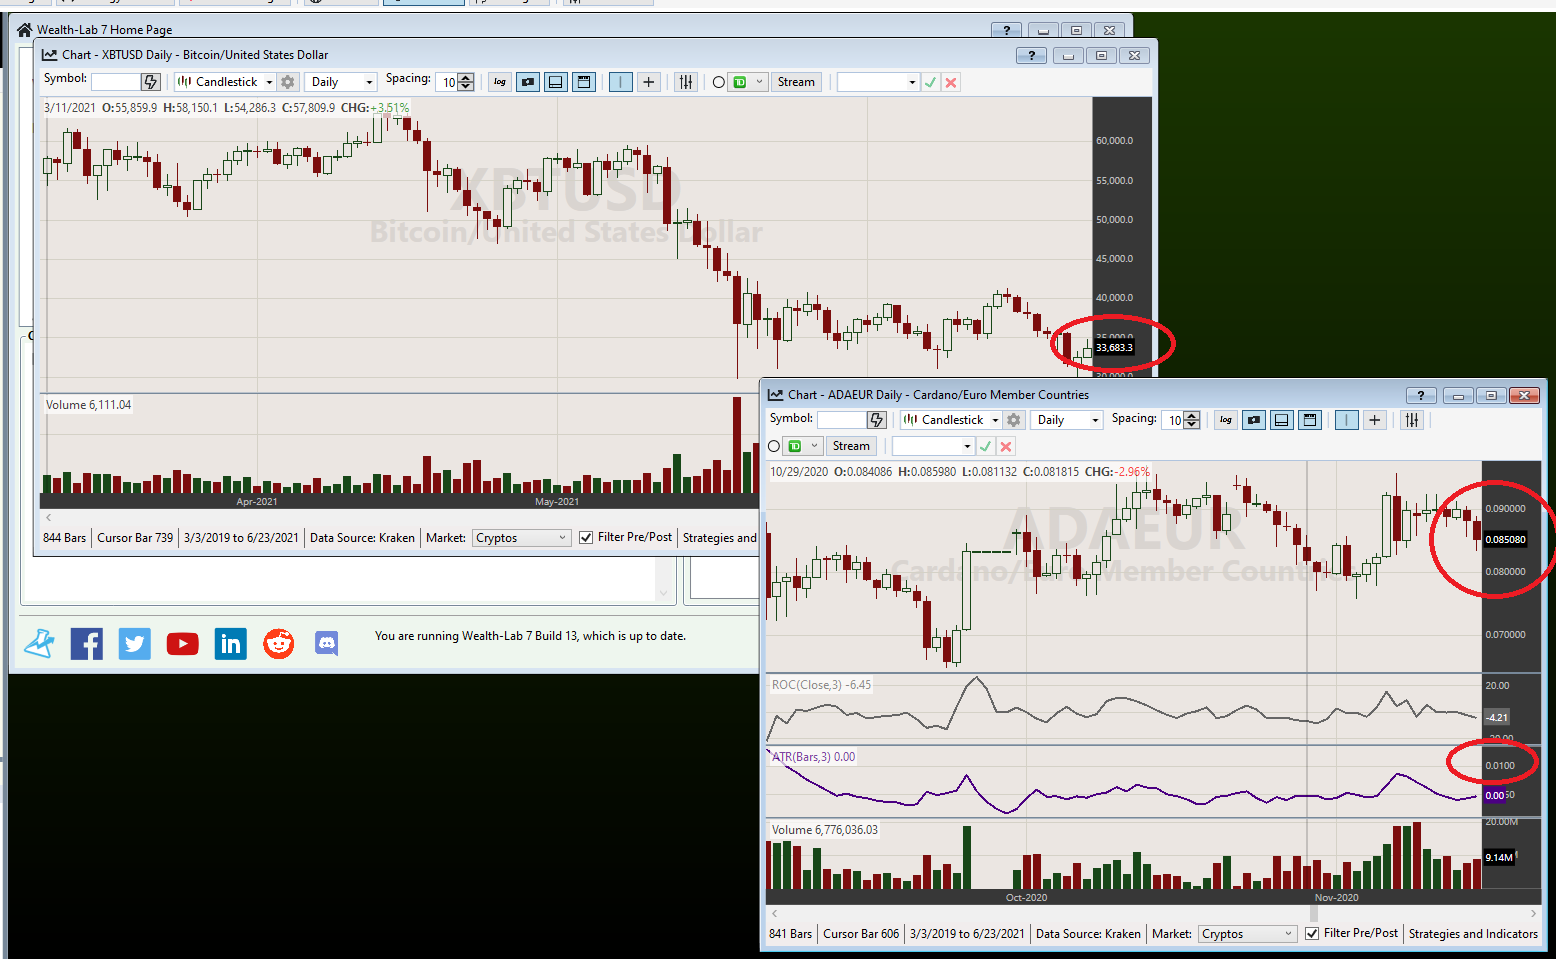Open chart preferences sliders icon in ADAEUR window

pos(1412,420)
